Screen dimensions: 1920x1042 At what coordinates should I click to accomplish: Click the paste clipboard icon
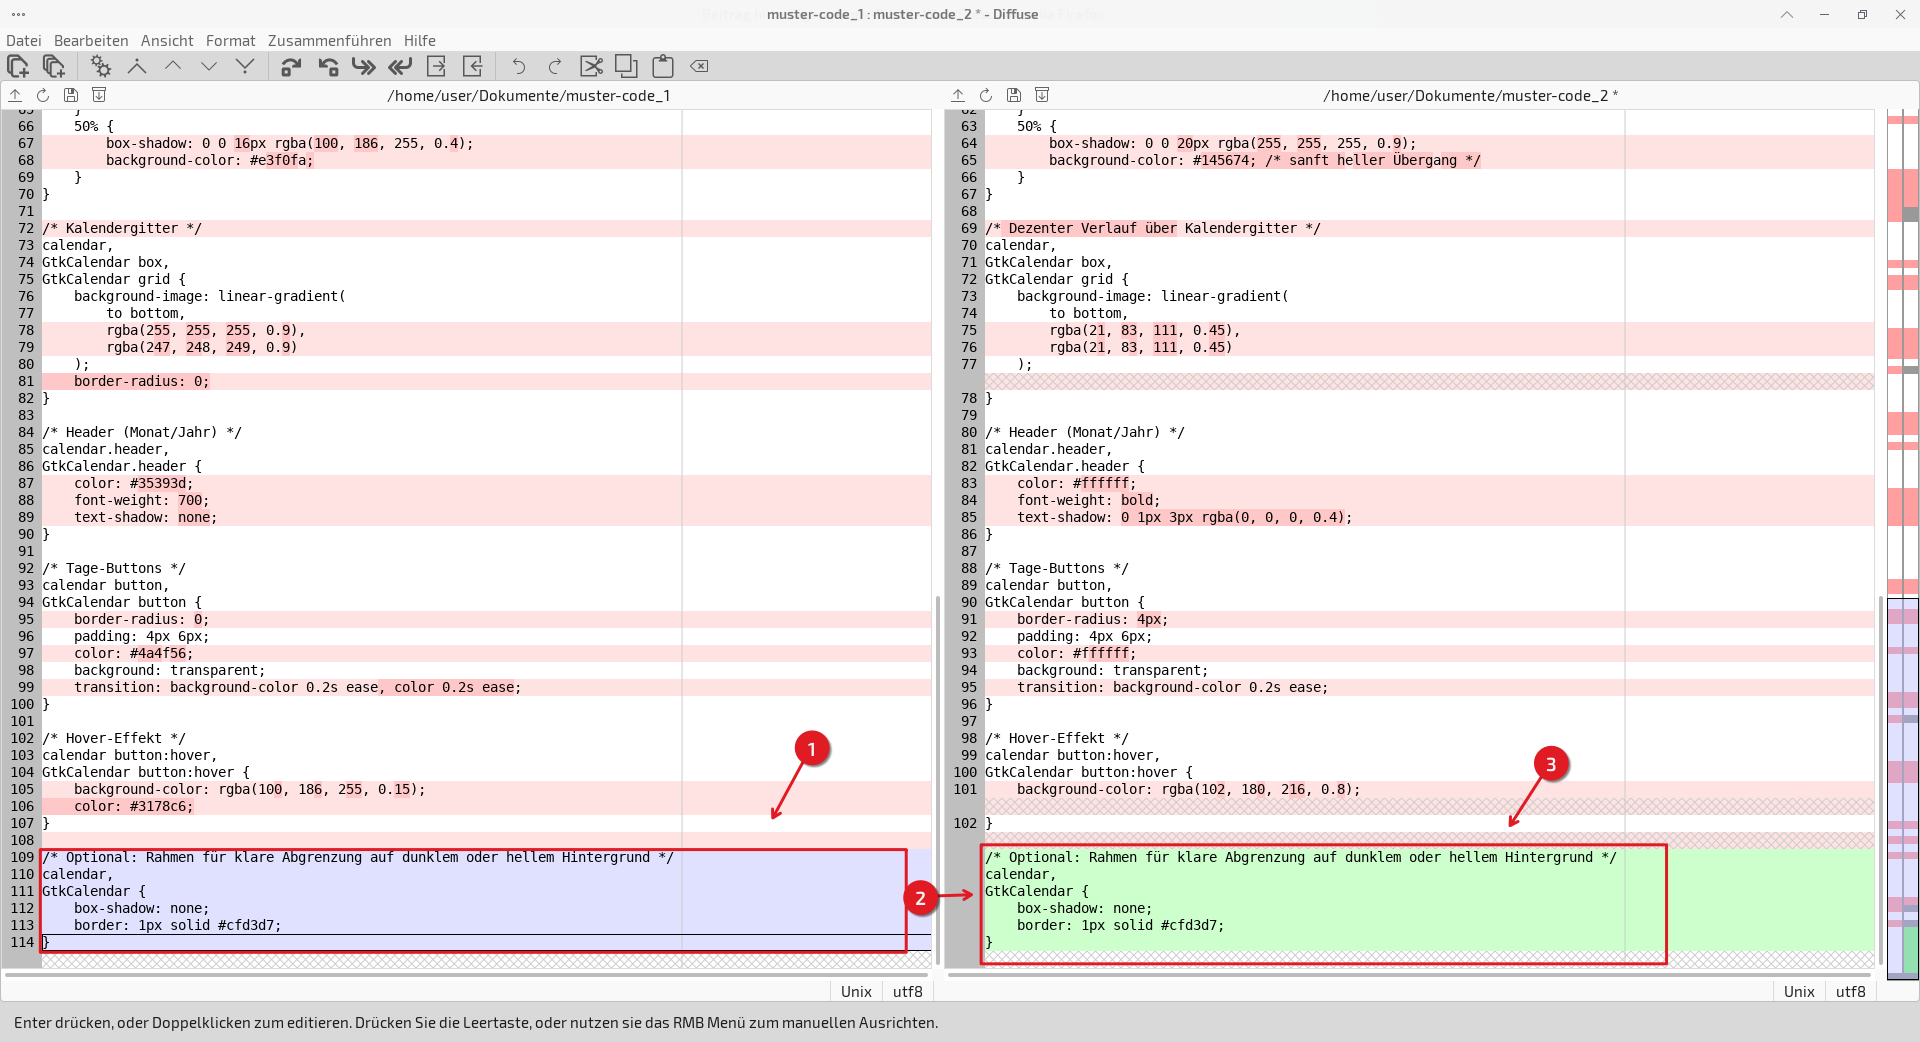tap(663, 66)
